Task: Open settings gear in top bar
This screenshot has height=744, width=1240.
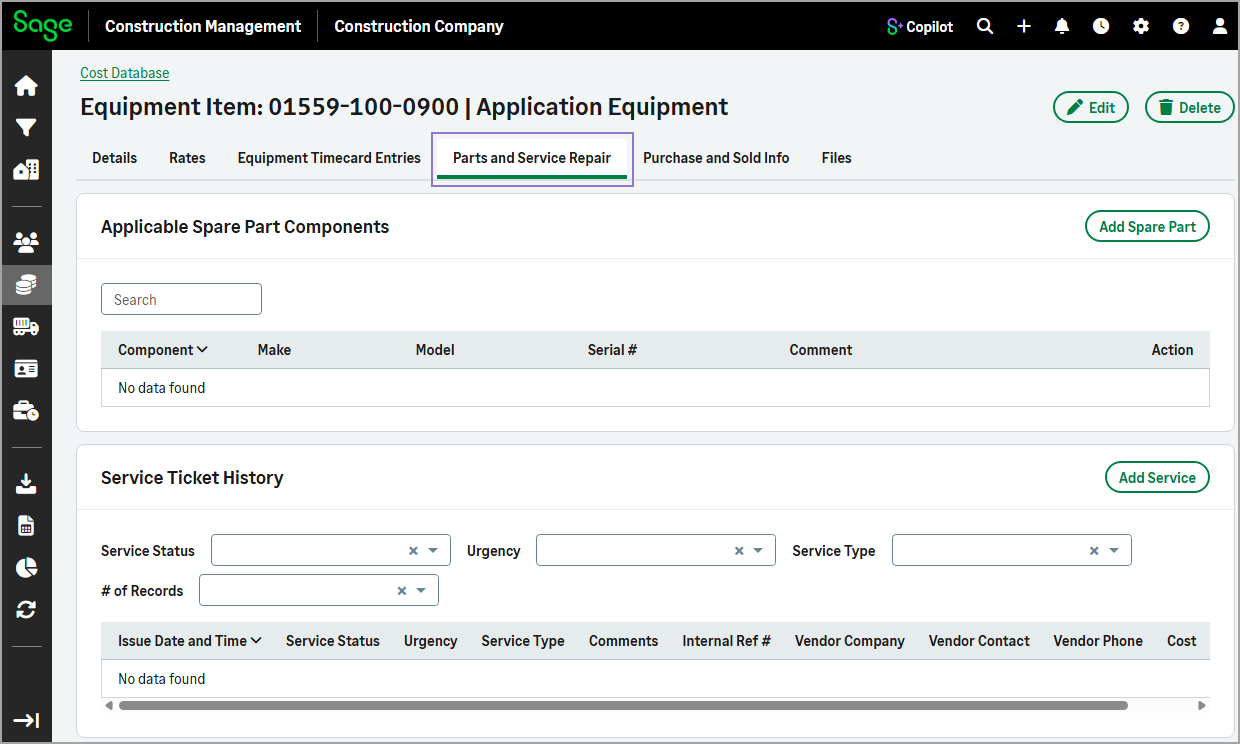Action: [1141, 27]
